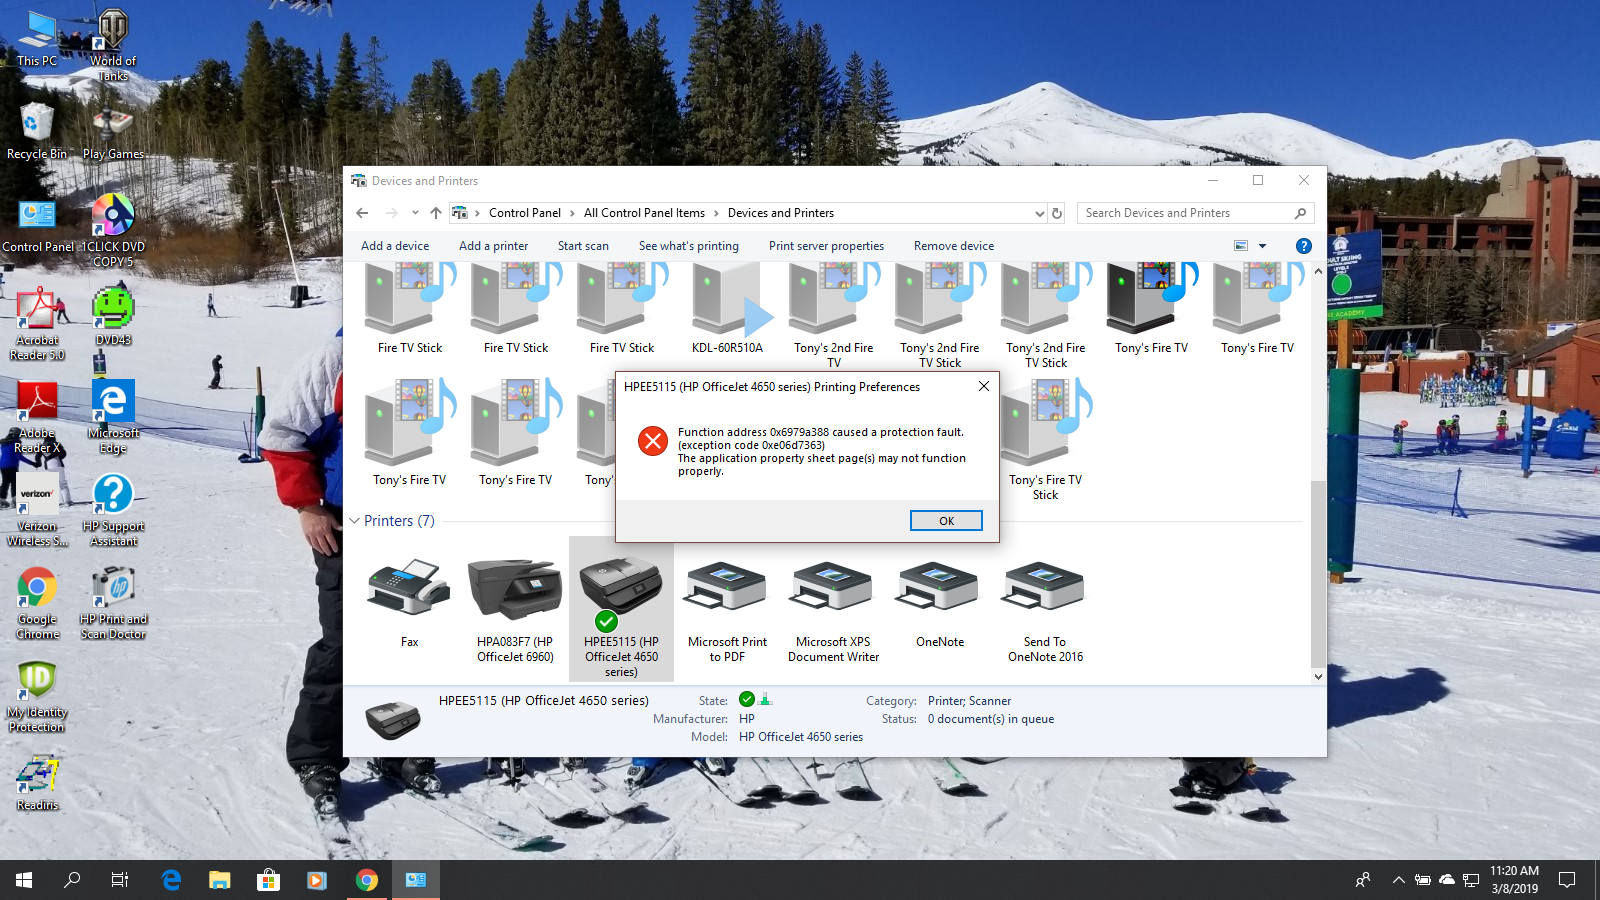Open Devices and Printers help icon
Screen dimensions: 1600x900
[1303, 246]
